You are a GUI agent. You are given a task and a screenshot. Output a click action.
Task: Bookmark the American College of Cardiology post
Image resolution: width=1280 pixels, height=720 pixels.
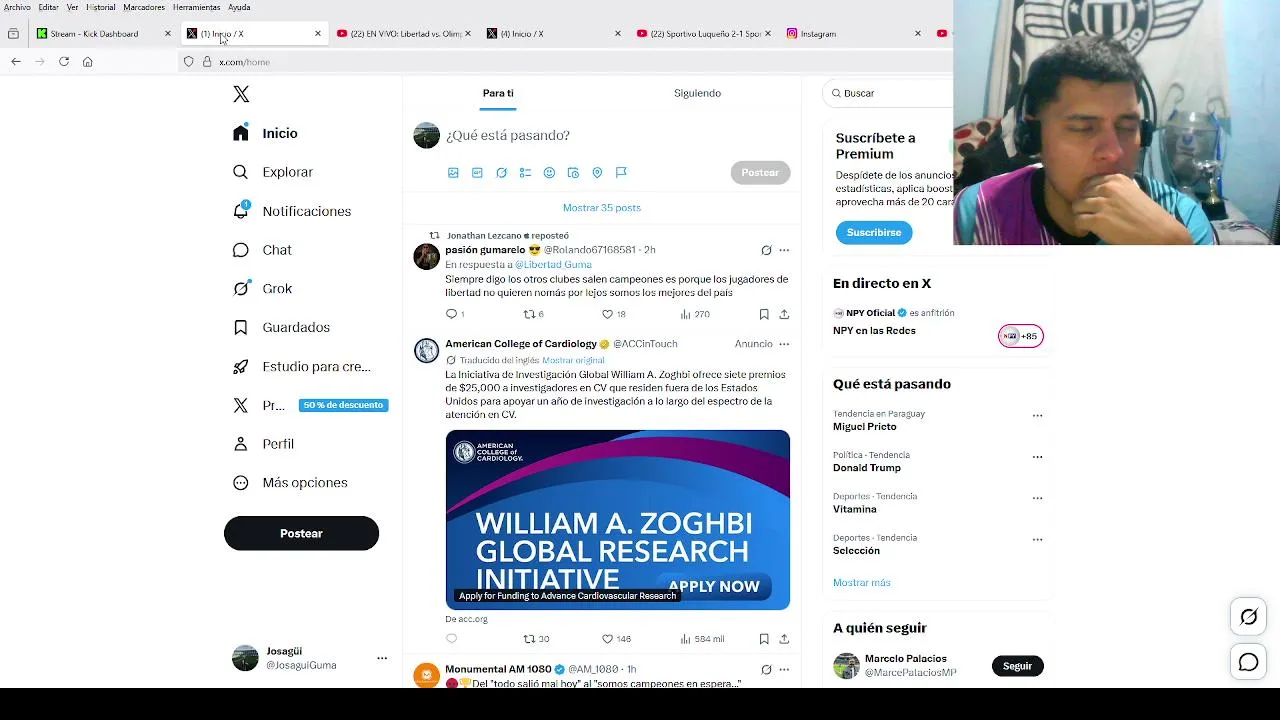(764, 639)
